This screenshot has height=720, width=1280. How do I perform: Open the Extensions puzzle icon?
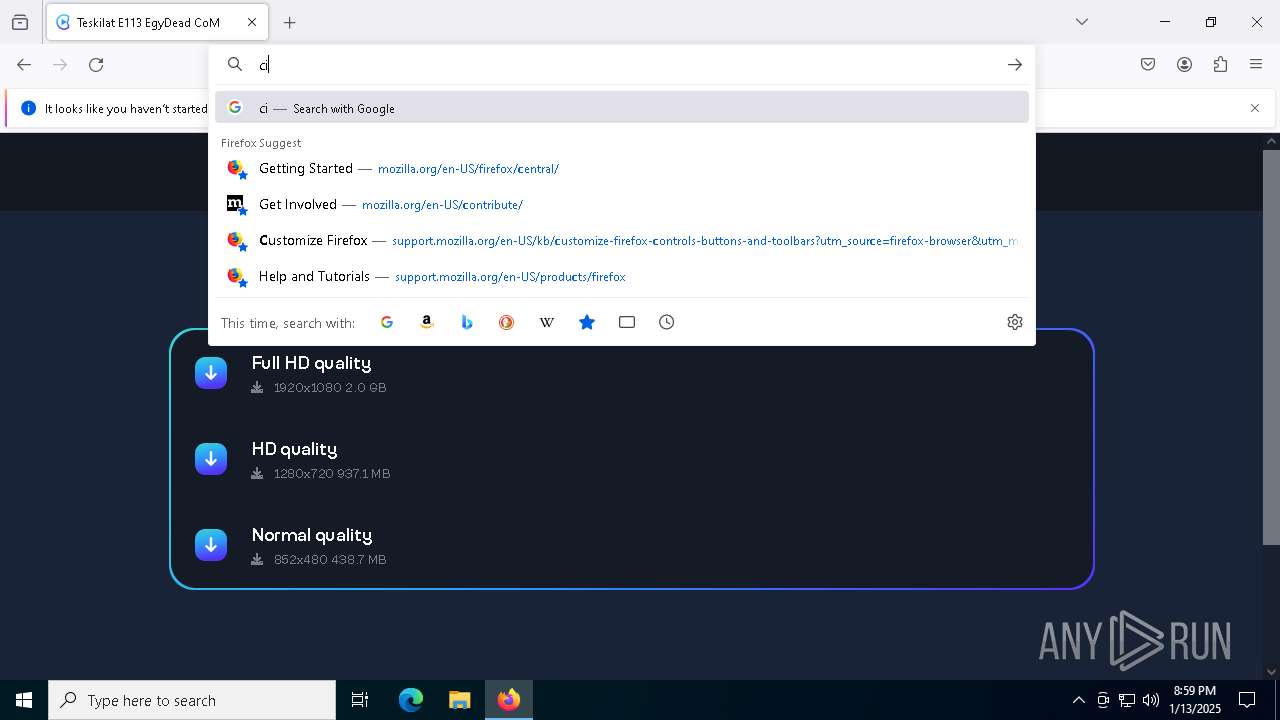pyautogui.click(x=1220, y=64)
